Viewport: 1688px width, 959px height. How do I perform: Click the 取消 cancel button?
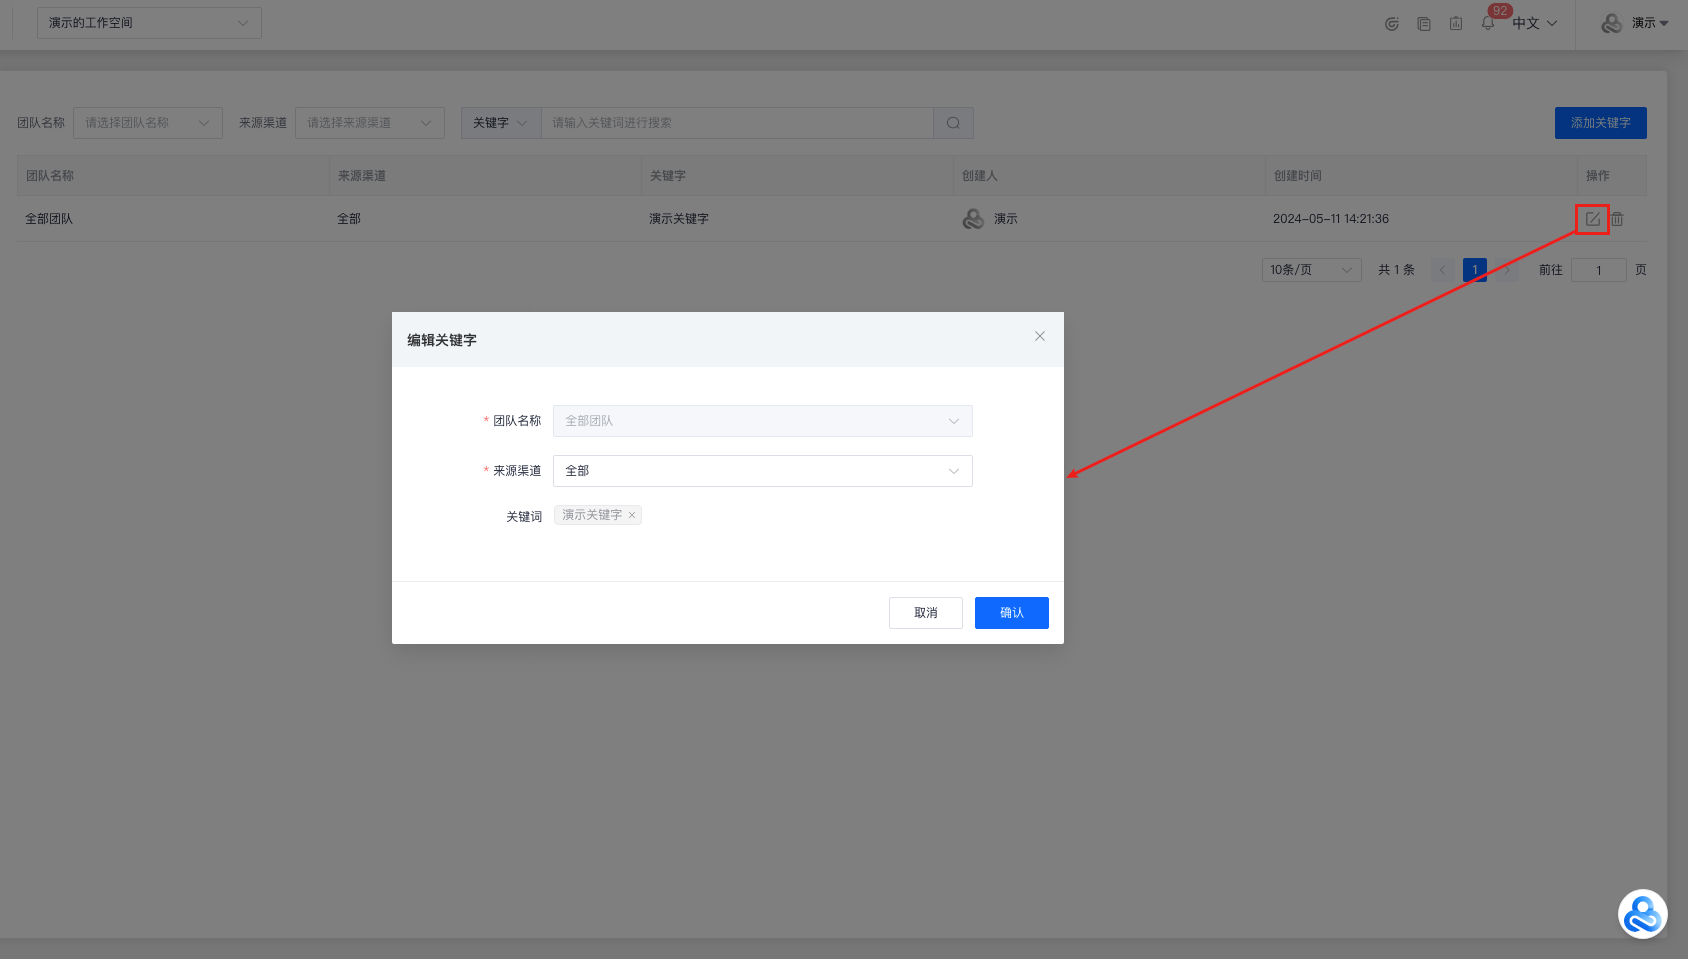coord(925,613)
